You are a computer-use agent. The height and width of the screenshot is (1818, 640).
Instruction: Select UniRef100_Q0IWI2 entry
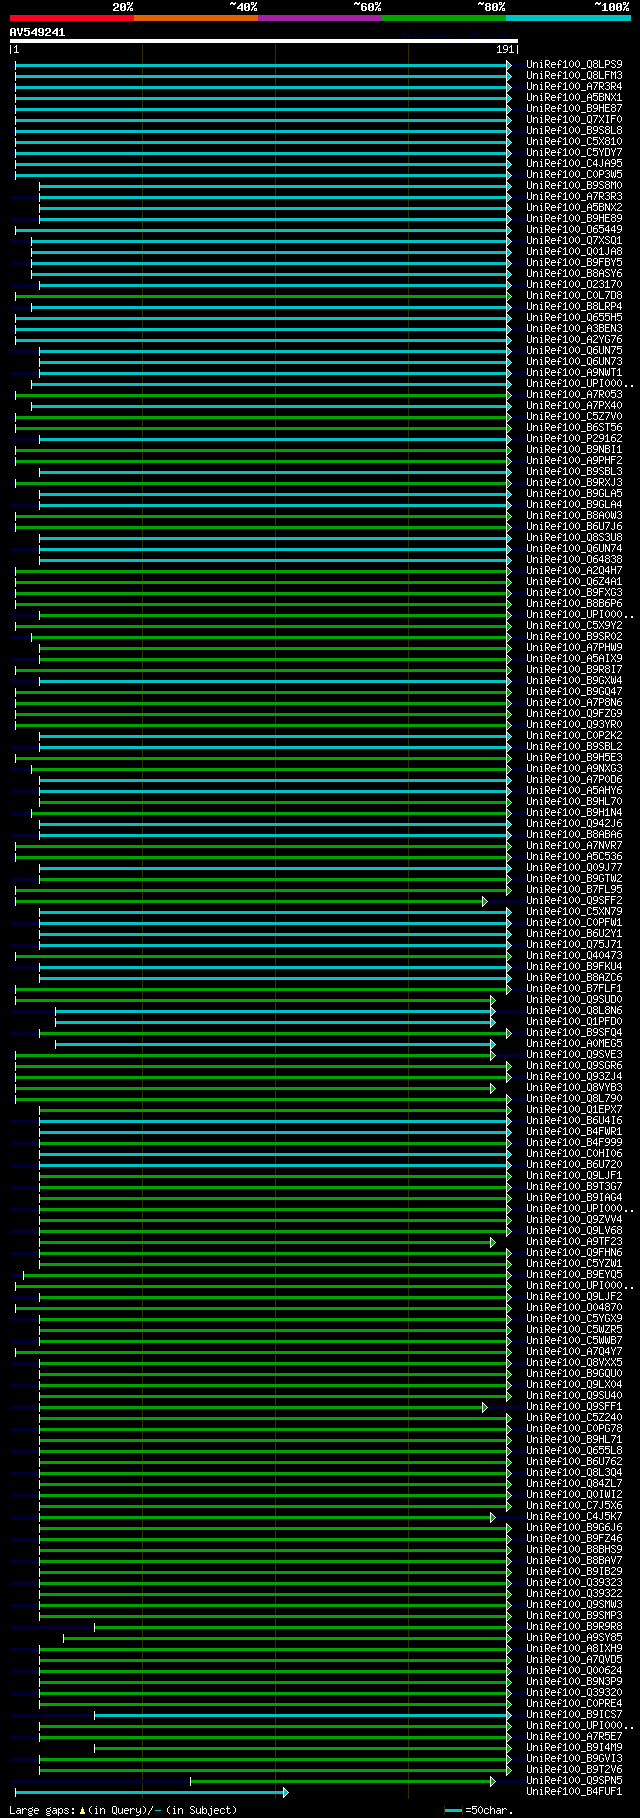[574, 1495]
